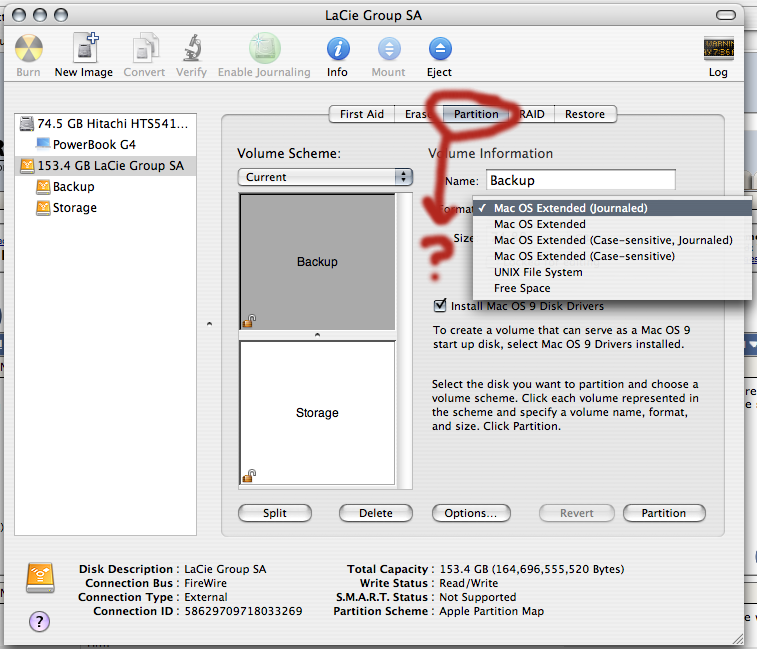Click lock icon on Backup partition
This screenshot has height=649, width=757.
249,321
